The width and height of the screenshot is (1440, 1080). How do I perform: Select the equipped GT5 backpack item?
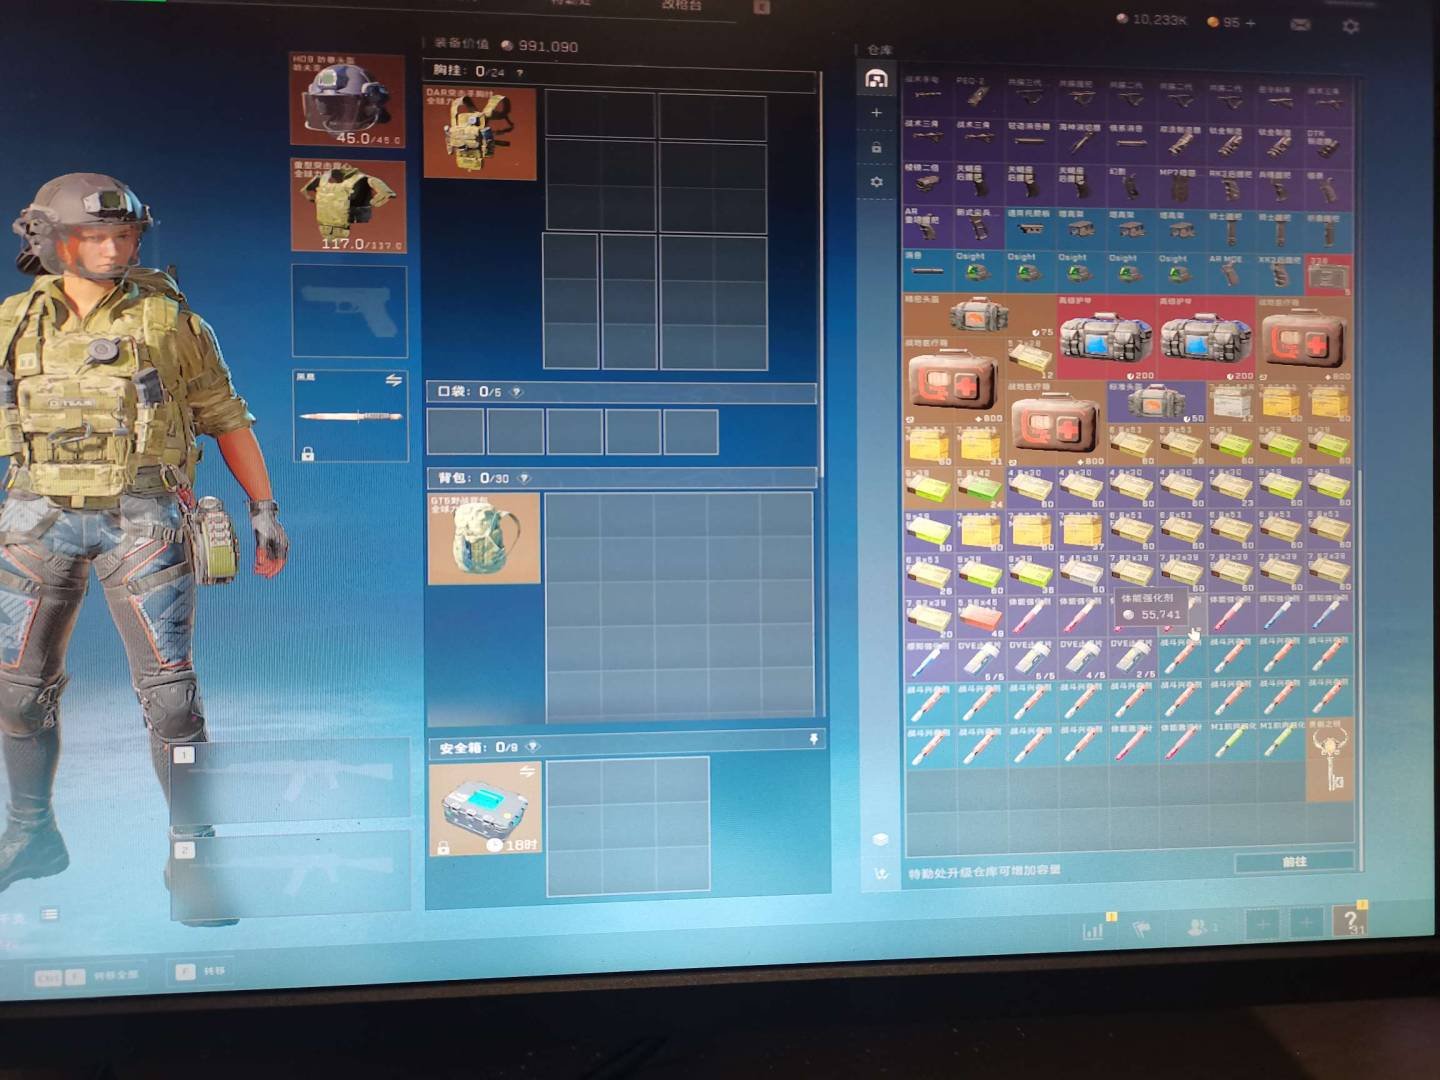(484, 538)
